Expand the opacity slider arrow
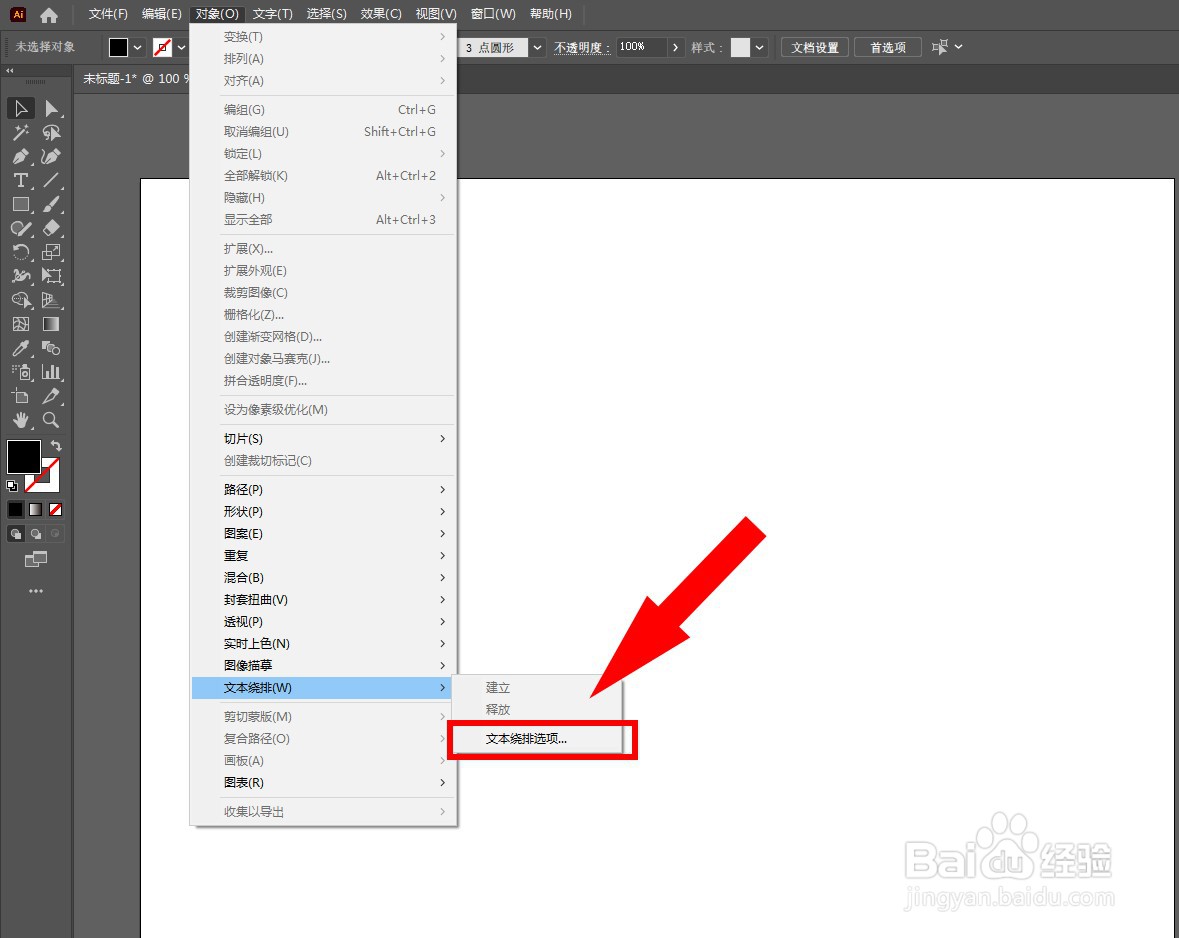Screen dimensions: 1179x938 675,47
